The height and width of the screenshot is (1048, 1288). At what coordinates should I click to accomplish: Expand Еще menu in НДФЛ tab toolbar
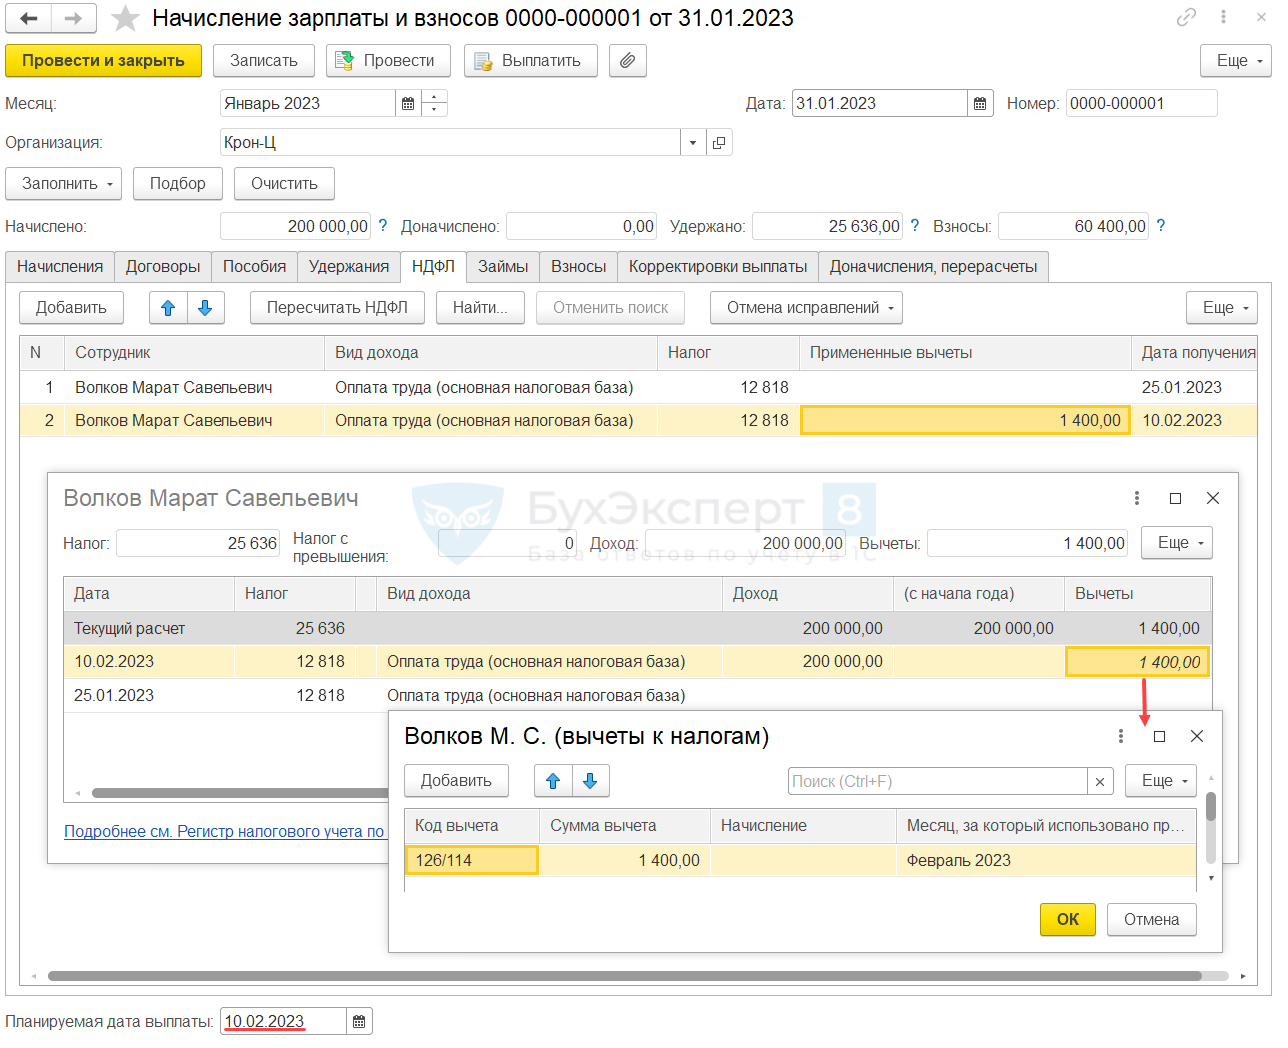[1221, 308]
